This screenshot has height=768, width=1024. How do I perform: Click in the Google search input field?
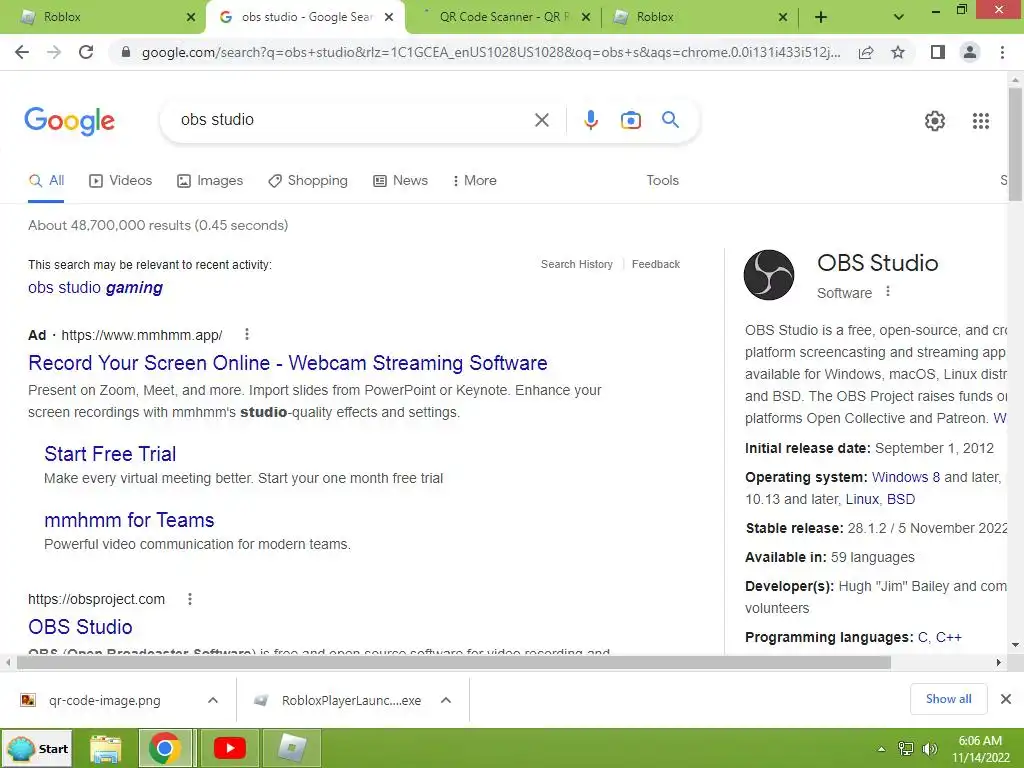[353, 120]
